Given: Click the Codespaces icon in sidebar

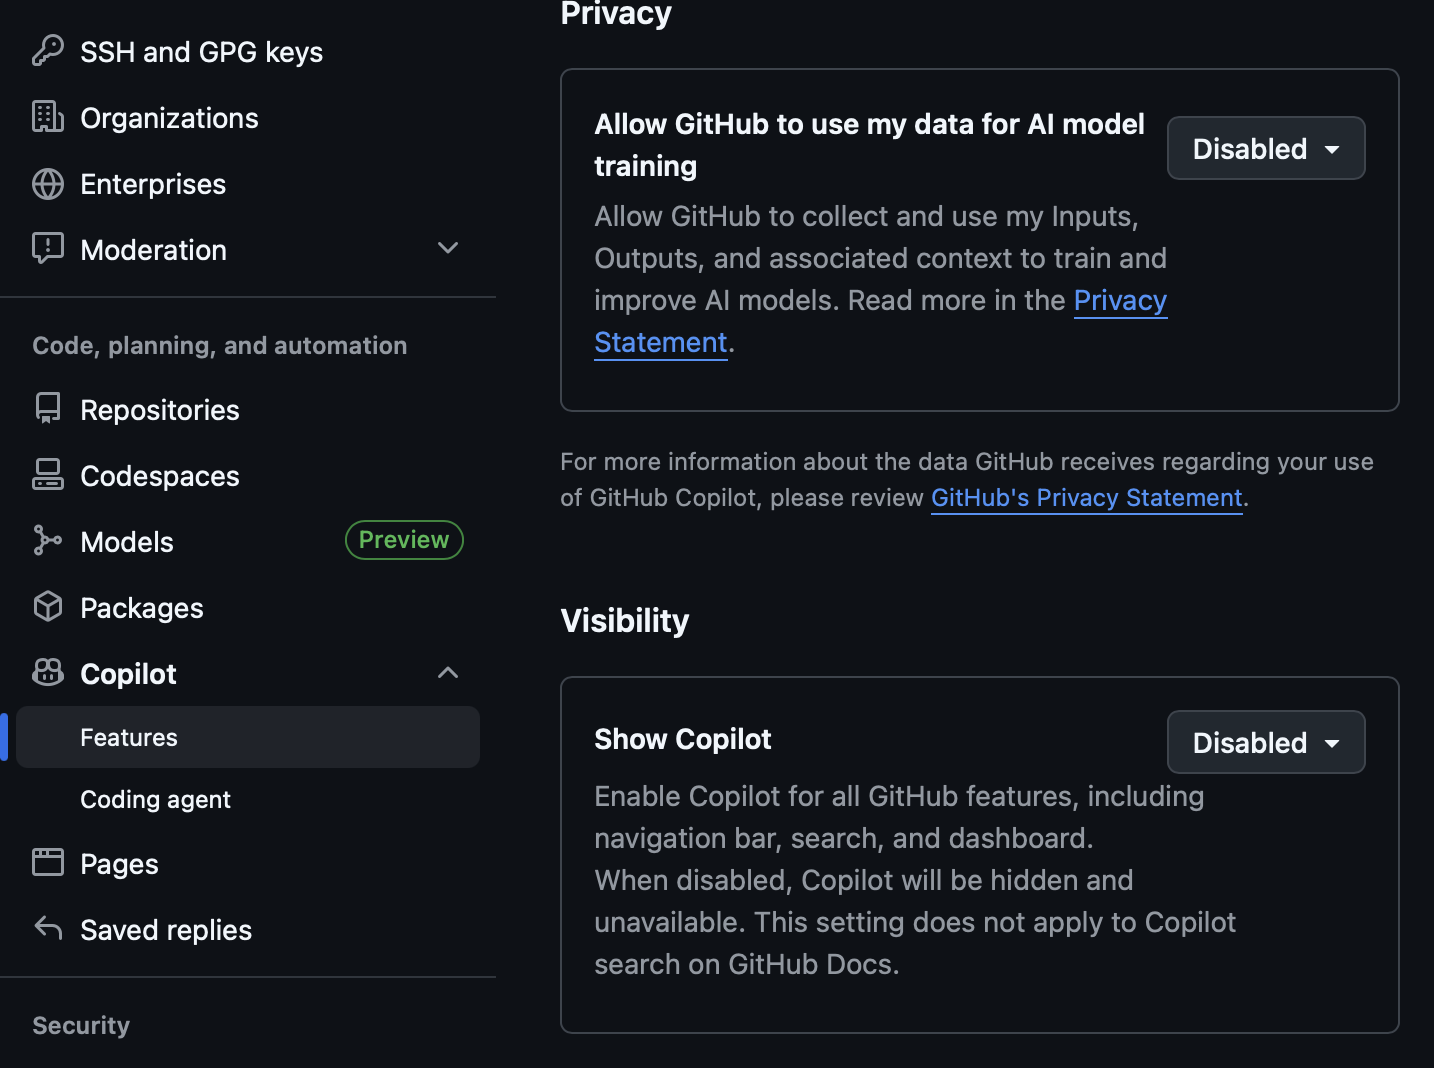Looking at the screenshot, I should coord(47,475).
